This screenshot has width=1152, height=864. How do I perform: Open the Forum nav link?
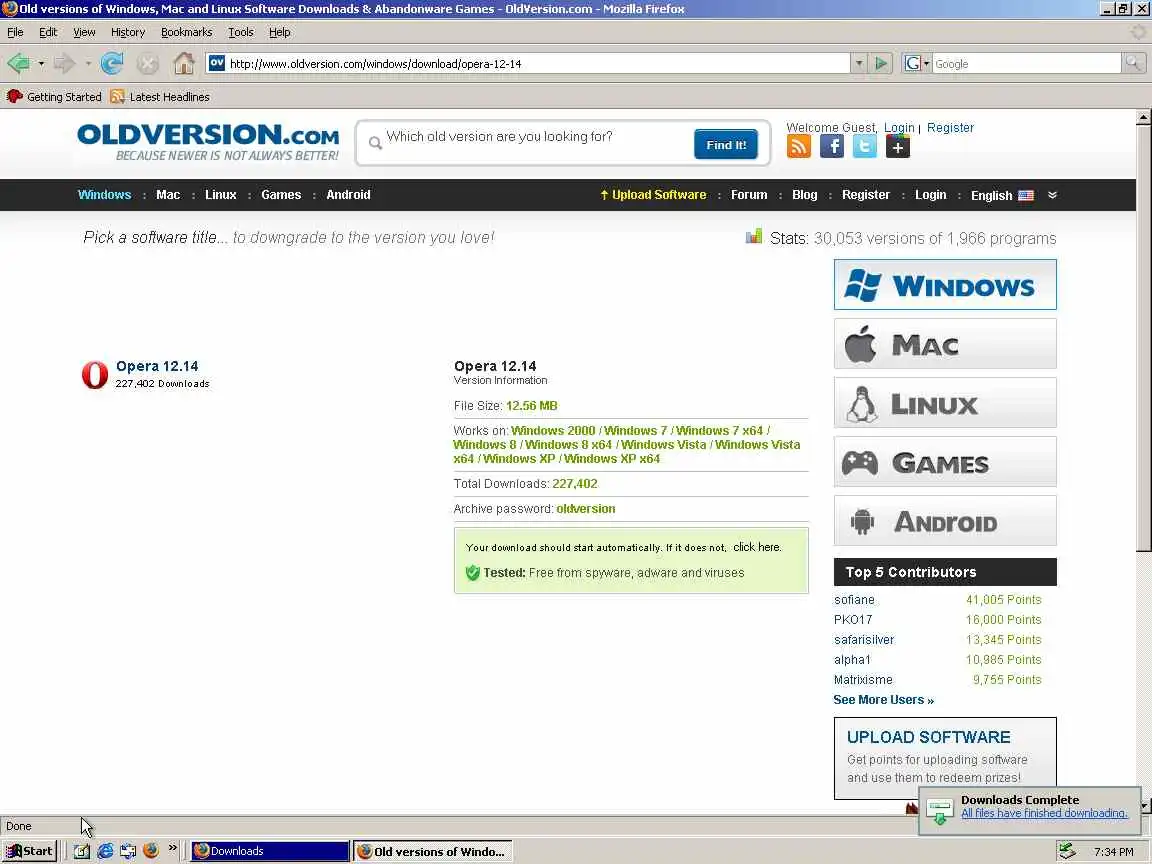(x=749, y=195)
